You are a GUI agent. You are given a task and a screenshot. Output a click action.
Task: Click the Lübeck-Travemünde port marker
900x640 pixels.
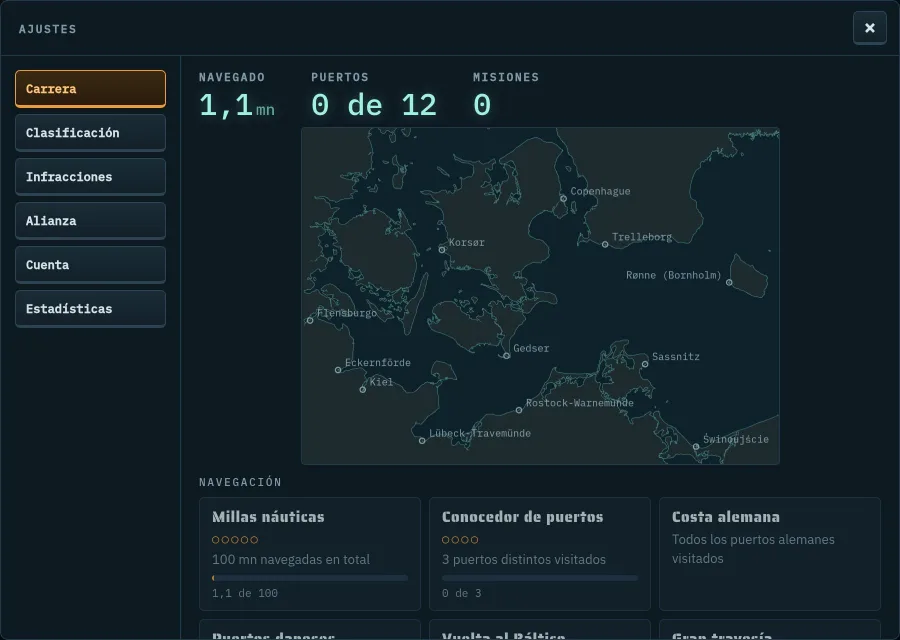[x=422, y=441]
